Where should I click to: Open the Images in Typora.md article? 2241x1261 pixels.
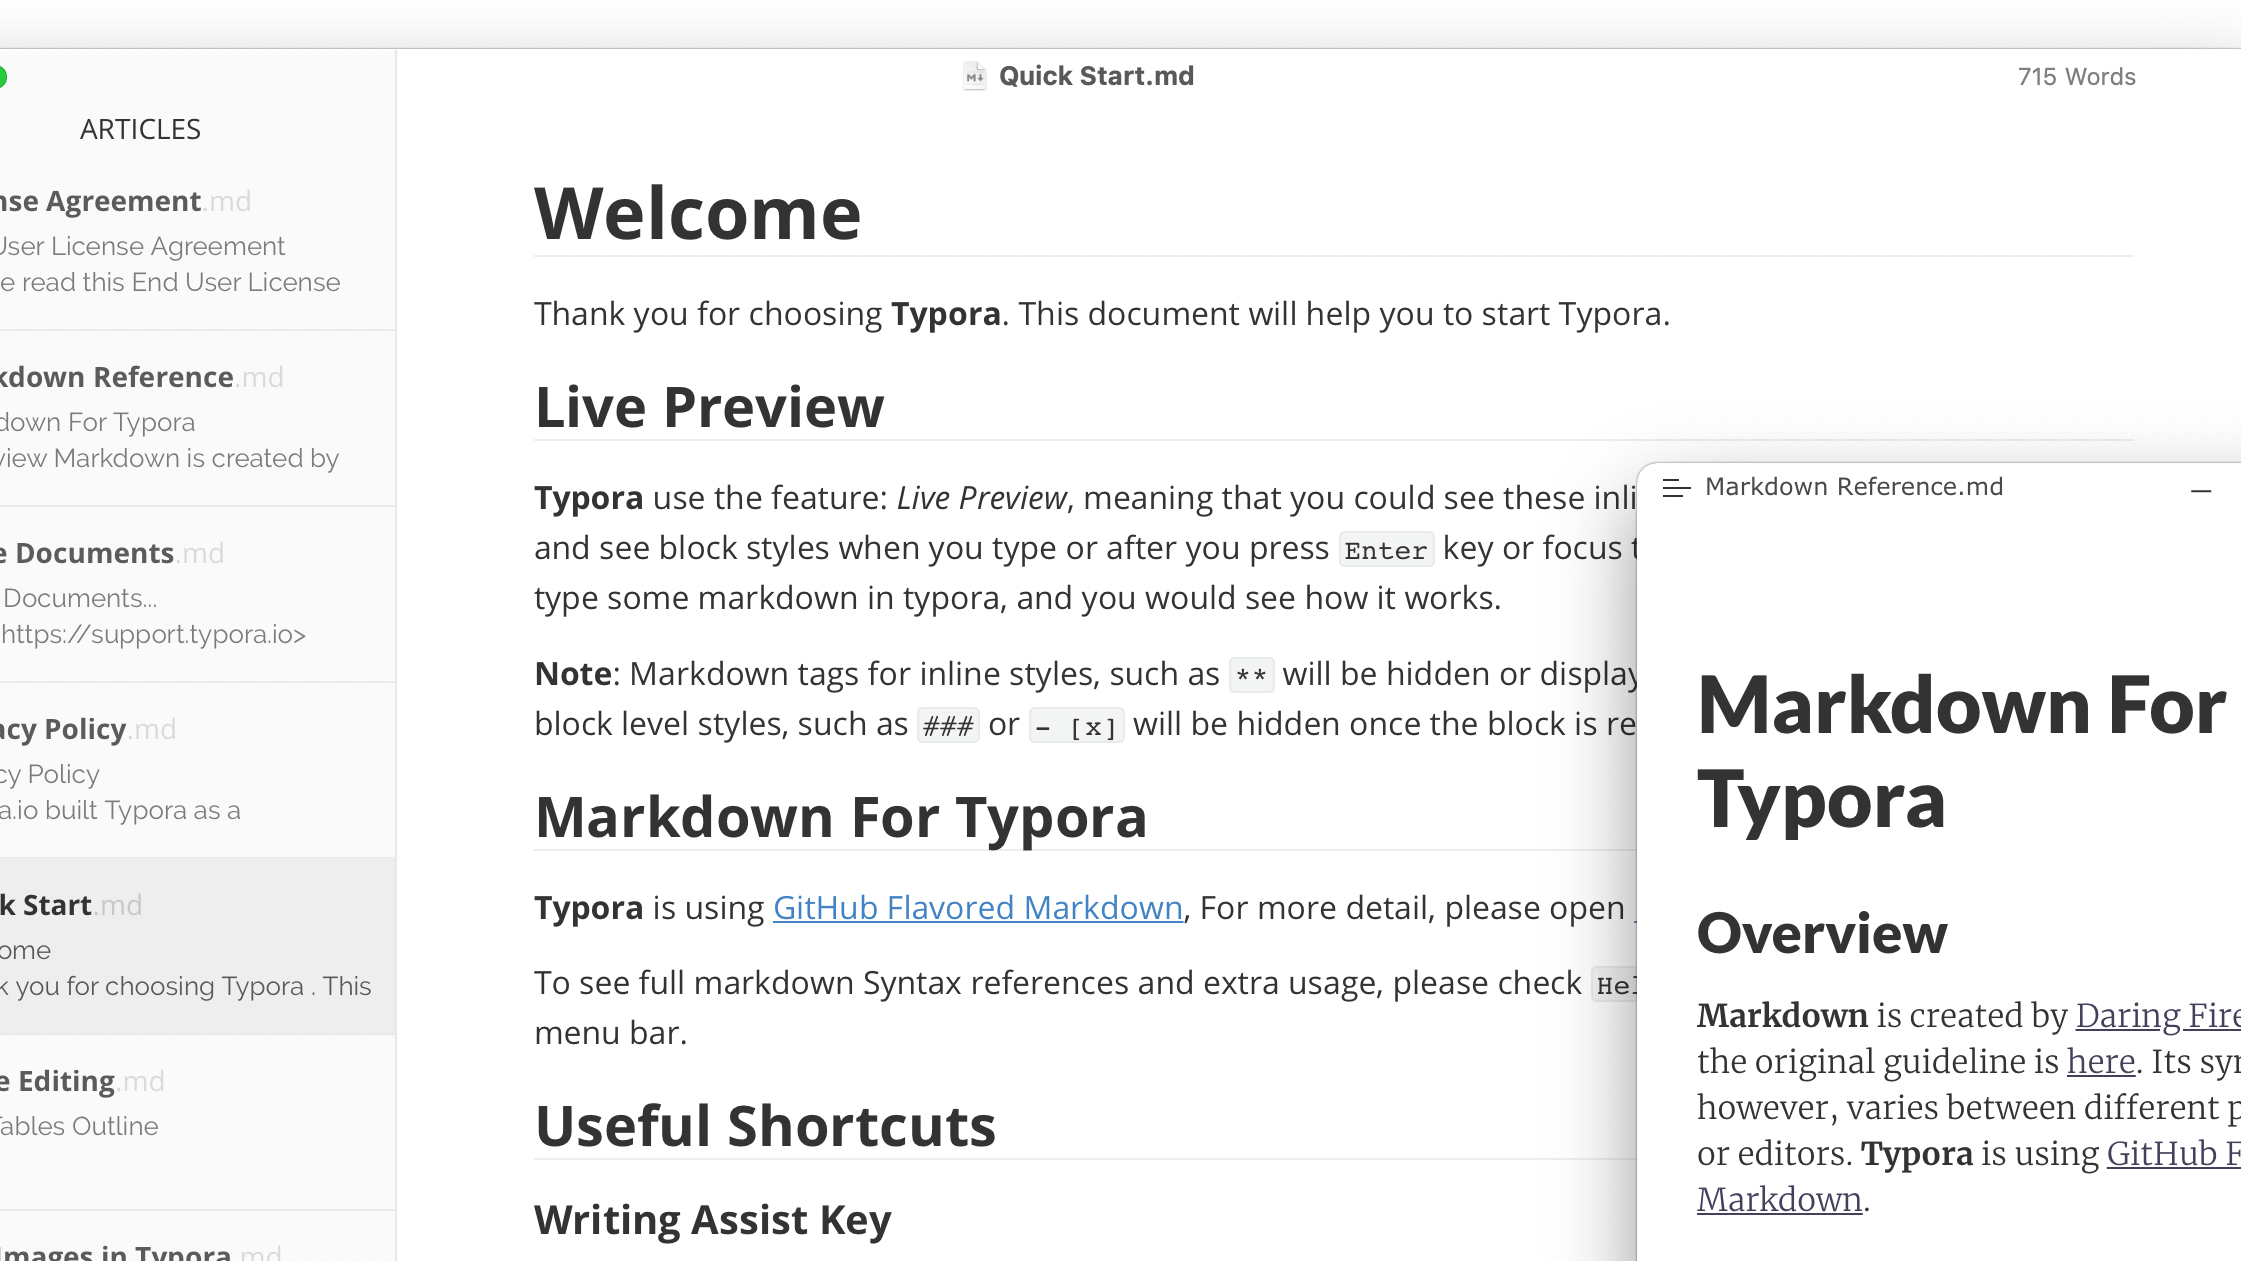point(198,1238)
